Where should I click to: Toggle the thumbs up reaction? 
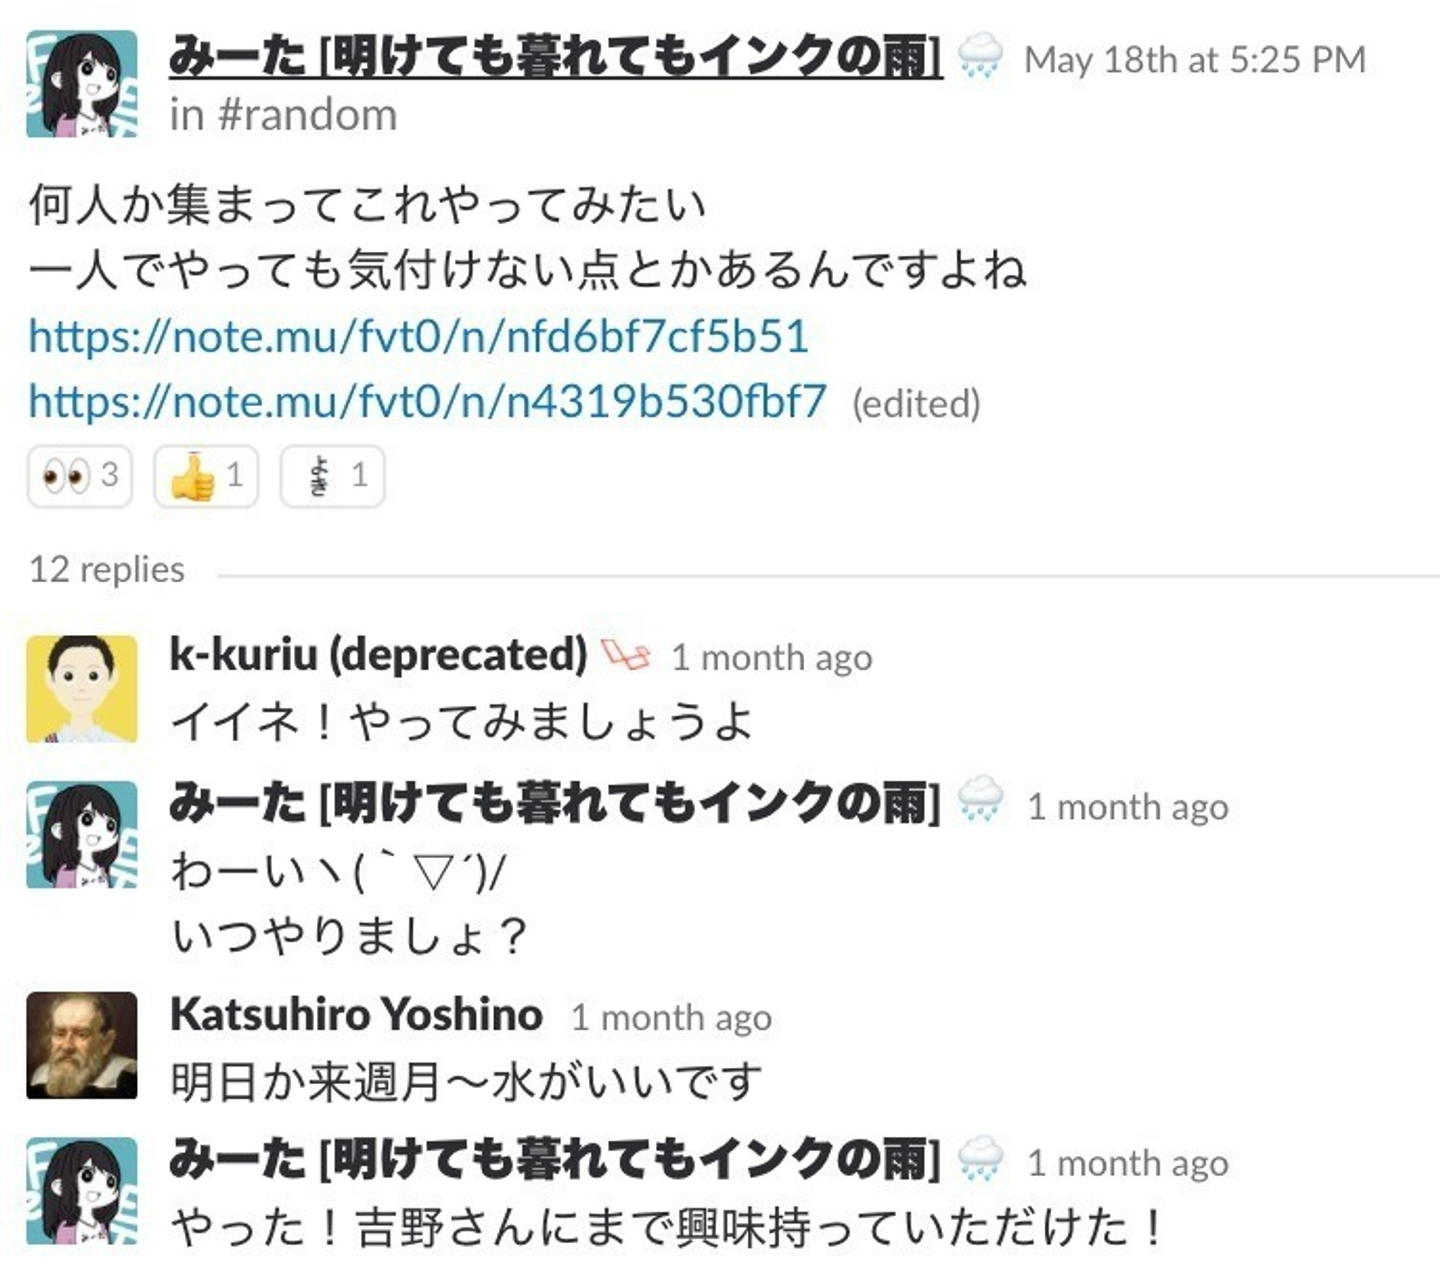click(x=205, y=475)
